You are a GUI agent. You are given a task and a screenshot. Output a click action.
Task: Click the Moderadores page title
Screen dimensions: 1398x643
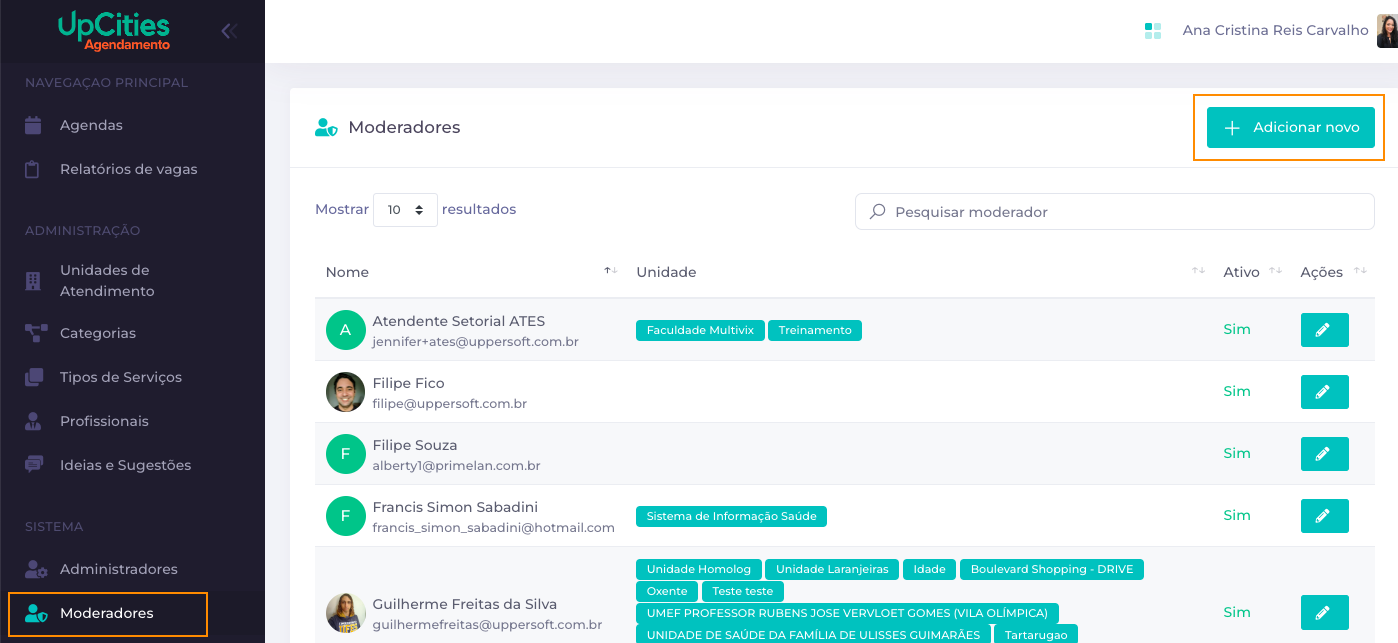point(404,127)
